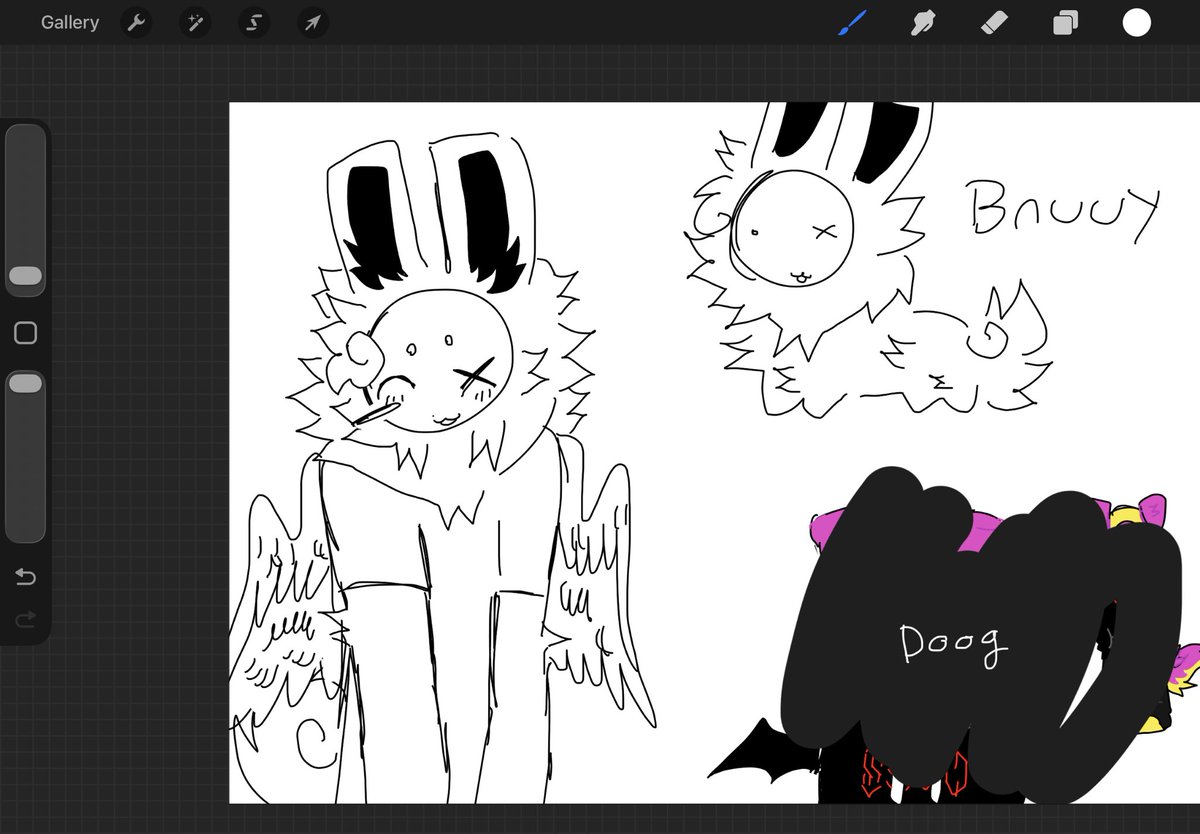Open the Gallery
This screenshot has height=834, width=1200.
tap(70, 23)
